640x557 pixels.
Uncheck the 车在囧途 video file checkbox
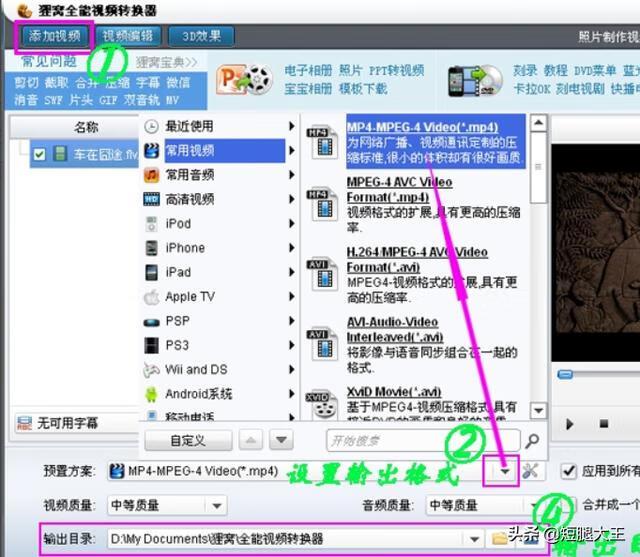40,154
